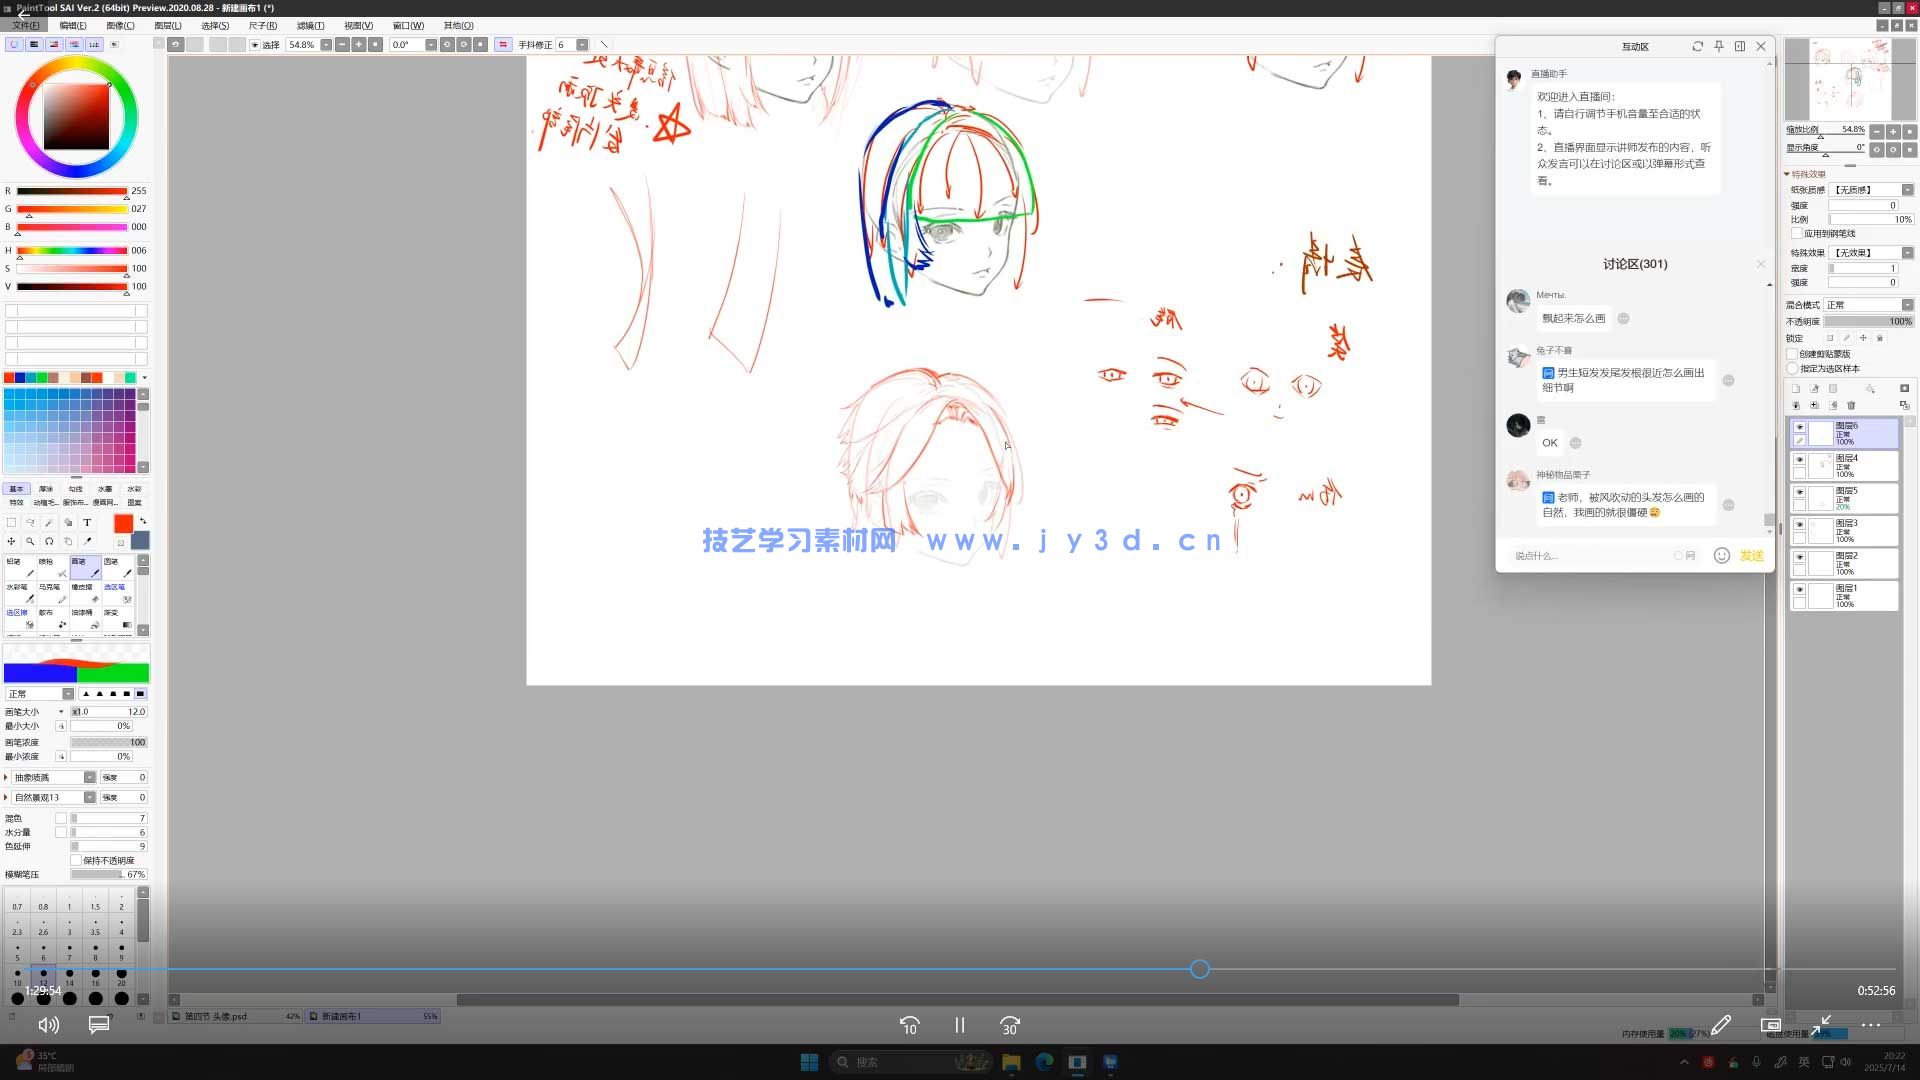
Task: Choose the 铅笔 pencil brush
Action: (x=20, y=567)
